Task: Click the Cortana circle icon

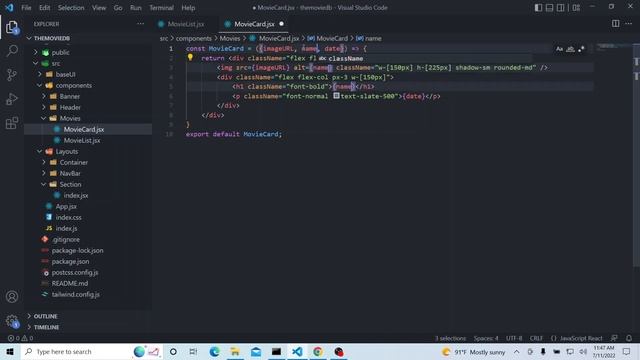Action: 173,351
